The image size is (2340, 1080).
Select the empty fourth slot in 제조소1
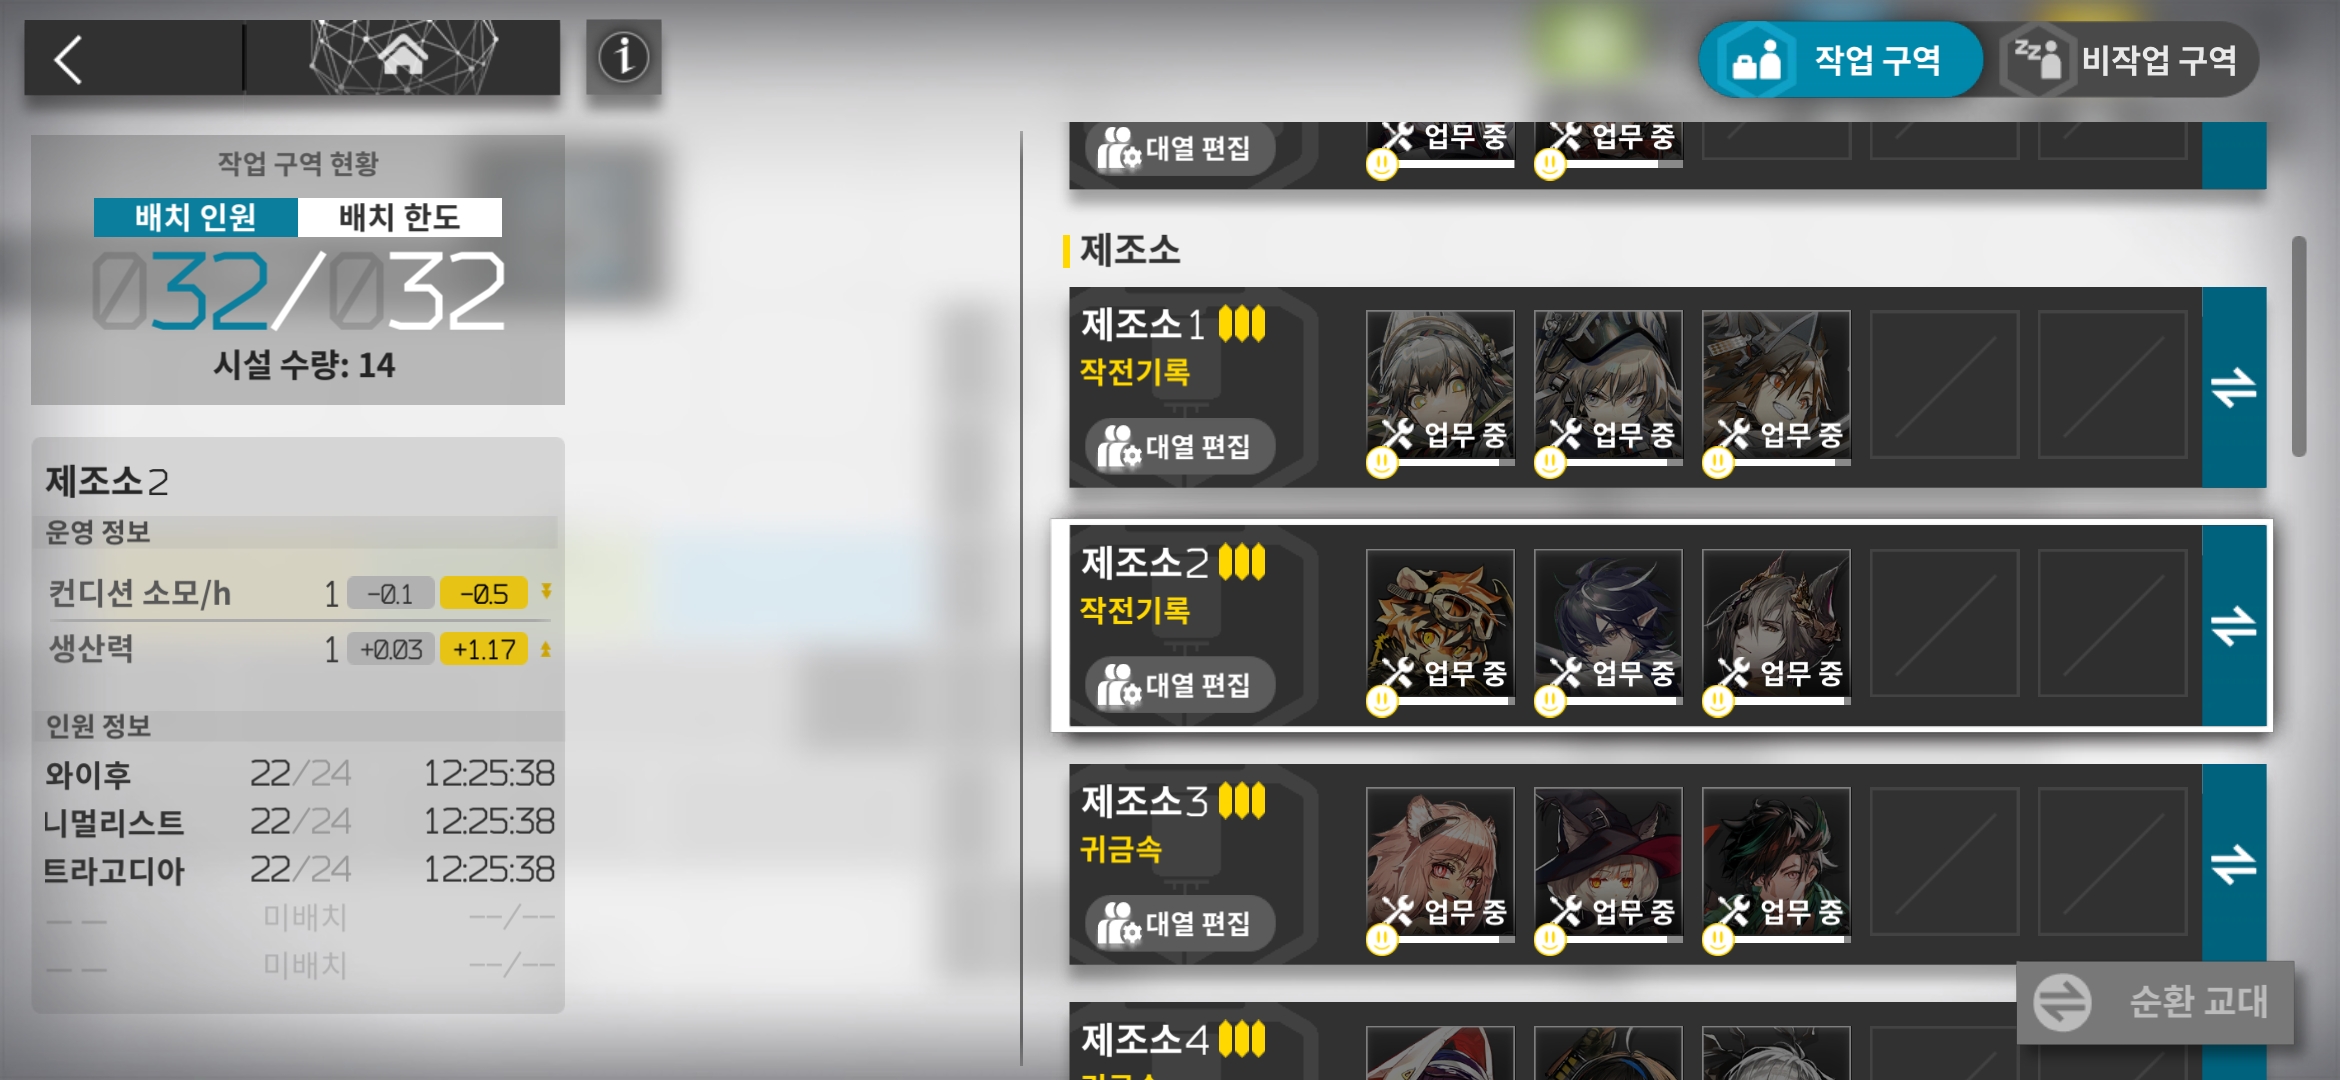pyautogui.click(x=1944, y=385)
